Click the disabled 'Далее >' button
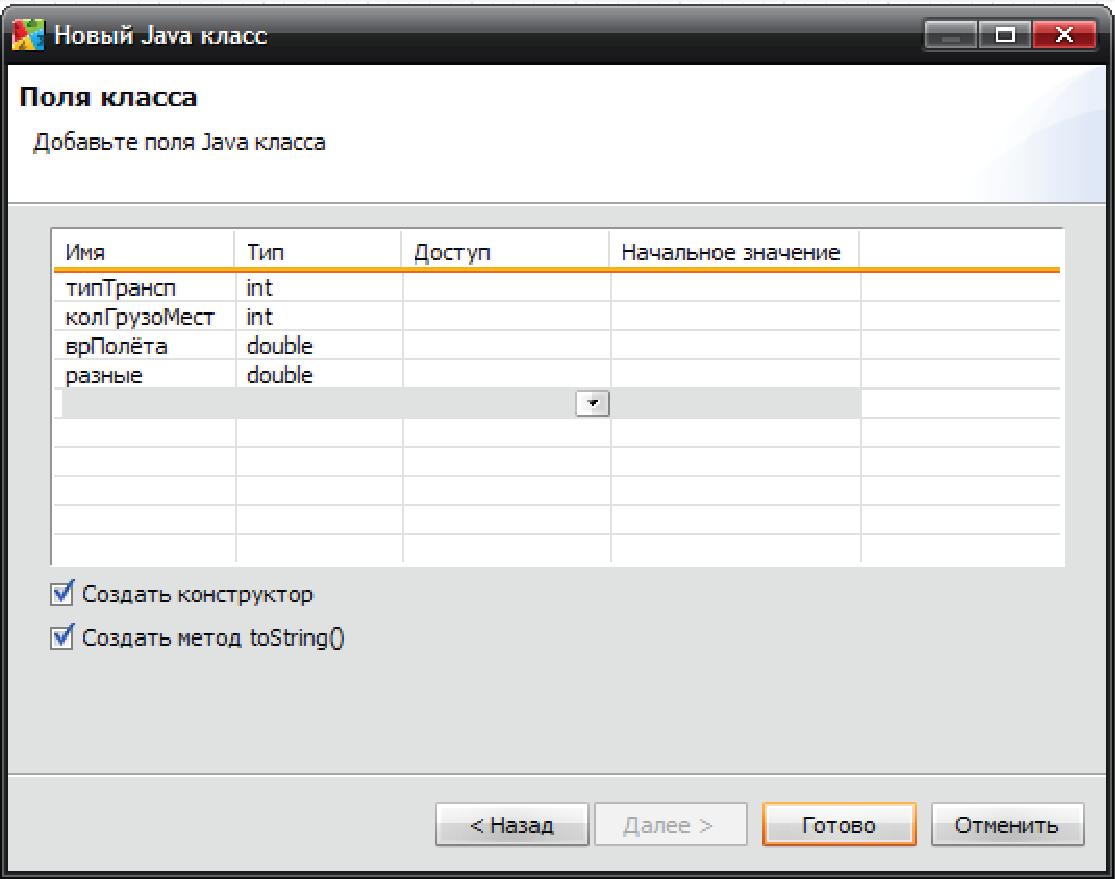This screenshot has width=1115, height=879. [x=671, y=825]
